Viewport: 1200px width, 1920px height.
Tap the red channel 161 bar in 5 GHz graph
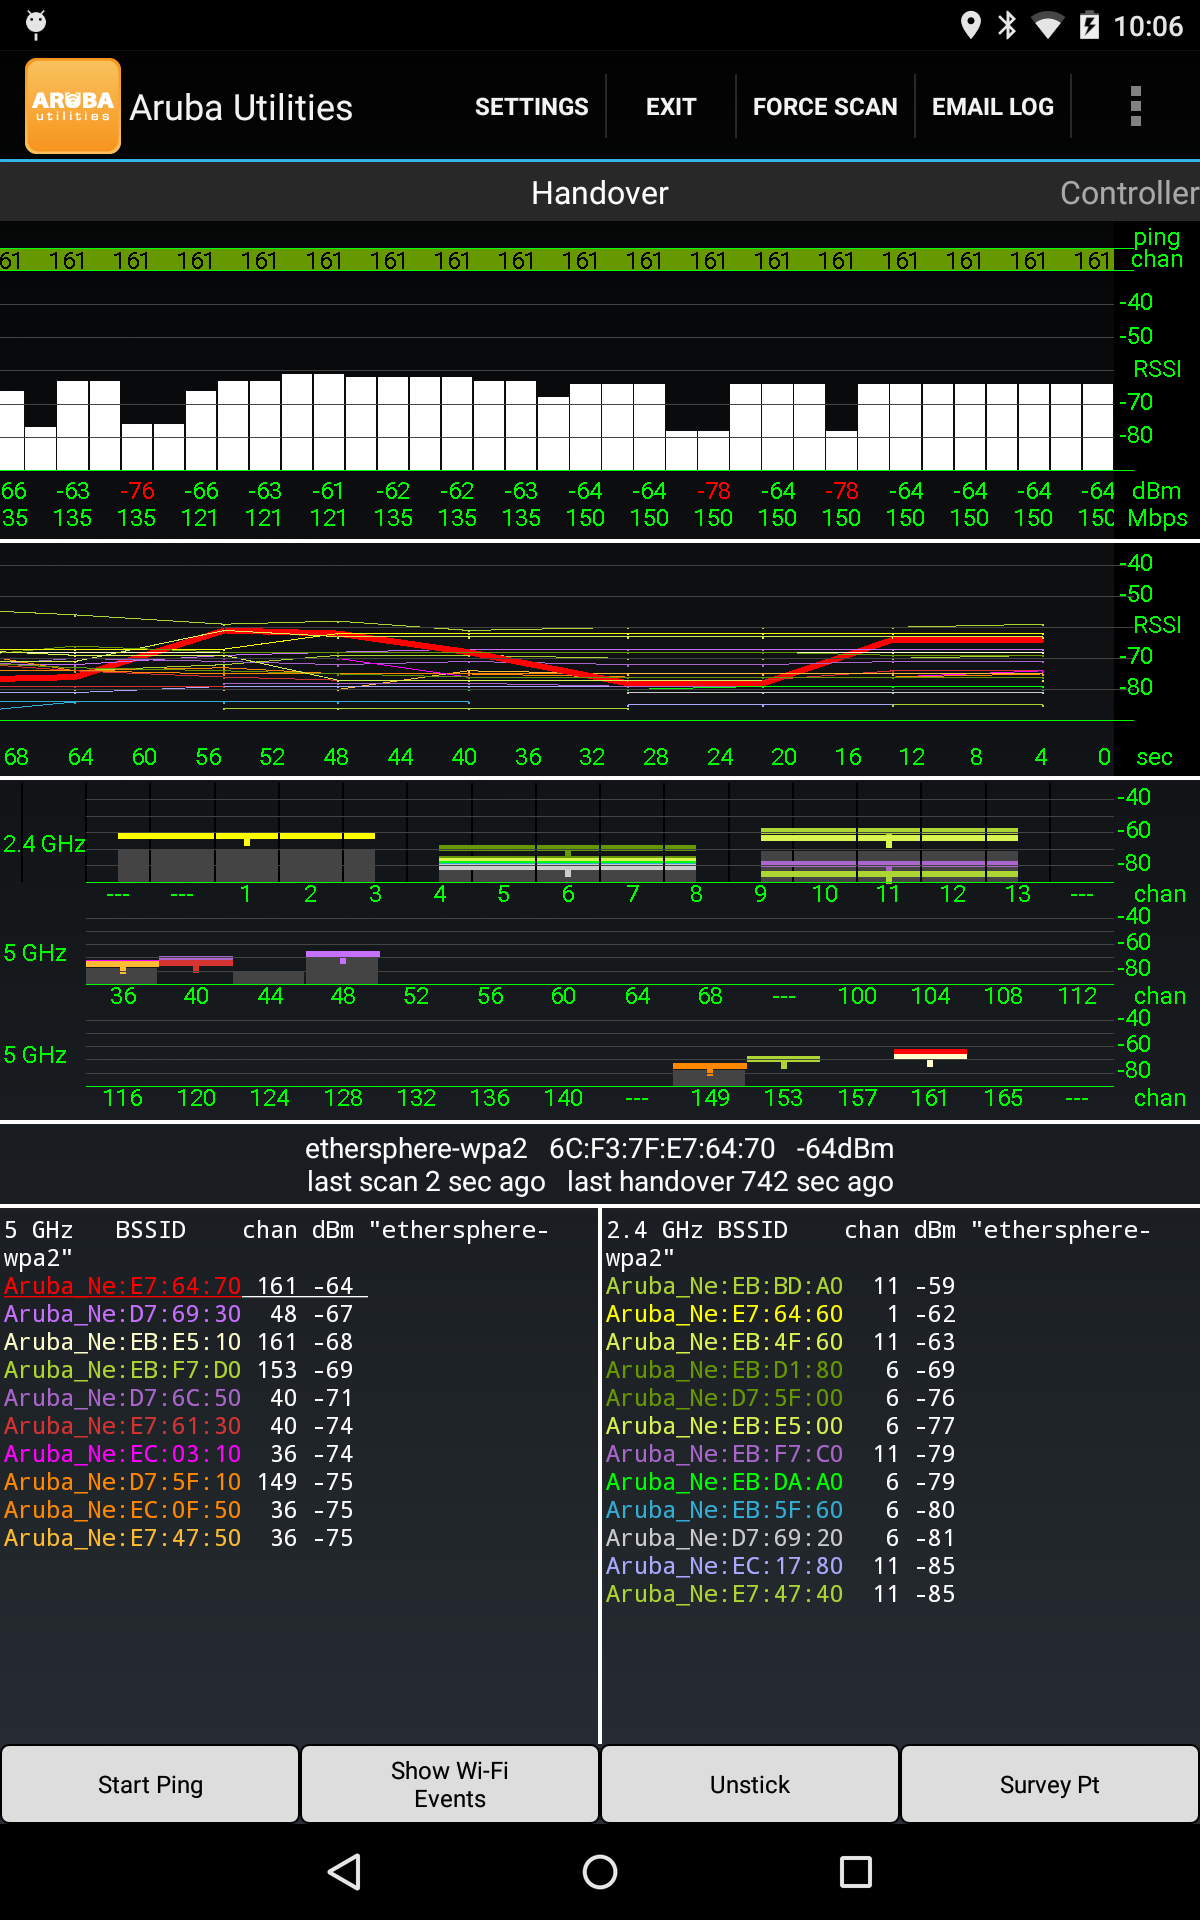click(930, 1053)
